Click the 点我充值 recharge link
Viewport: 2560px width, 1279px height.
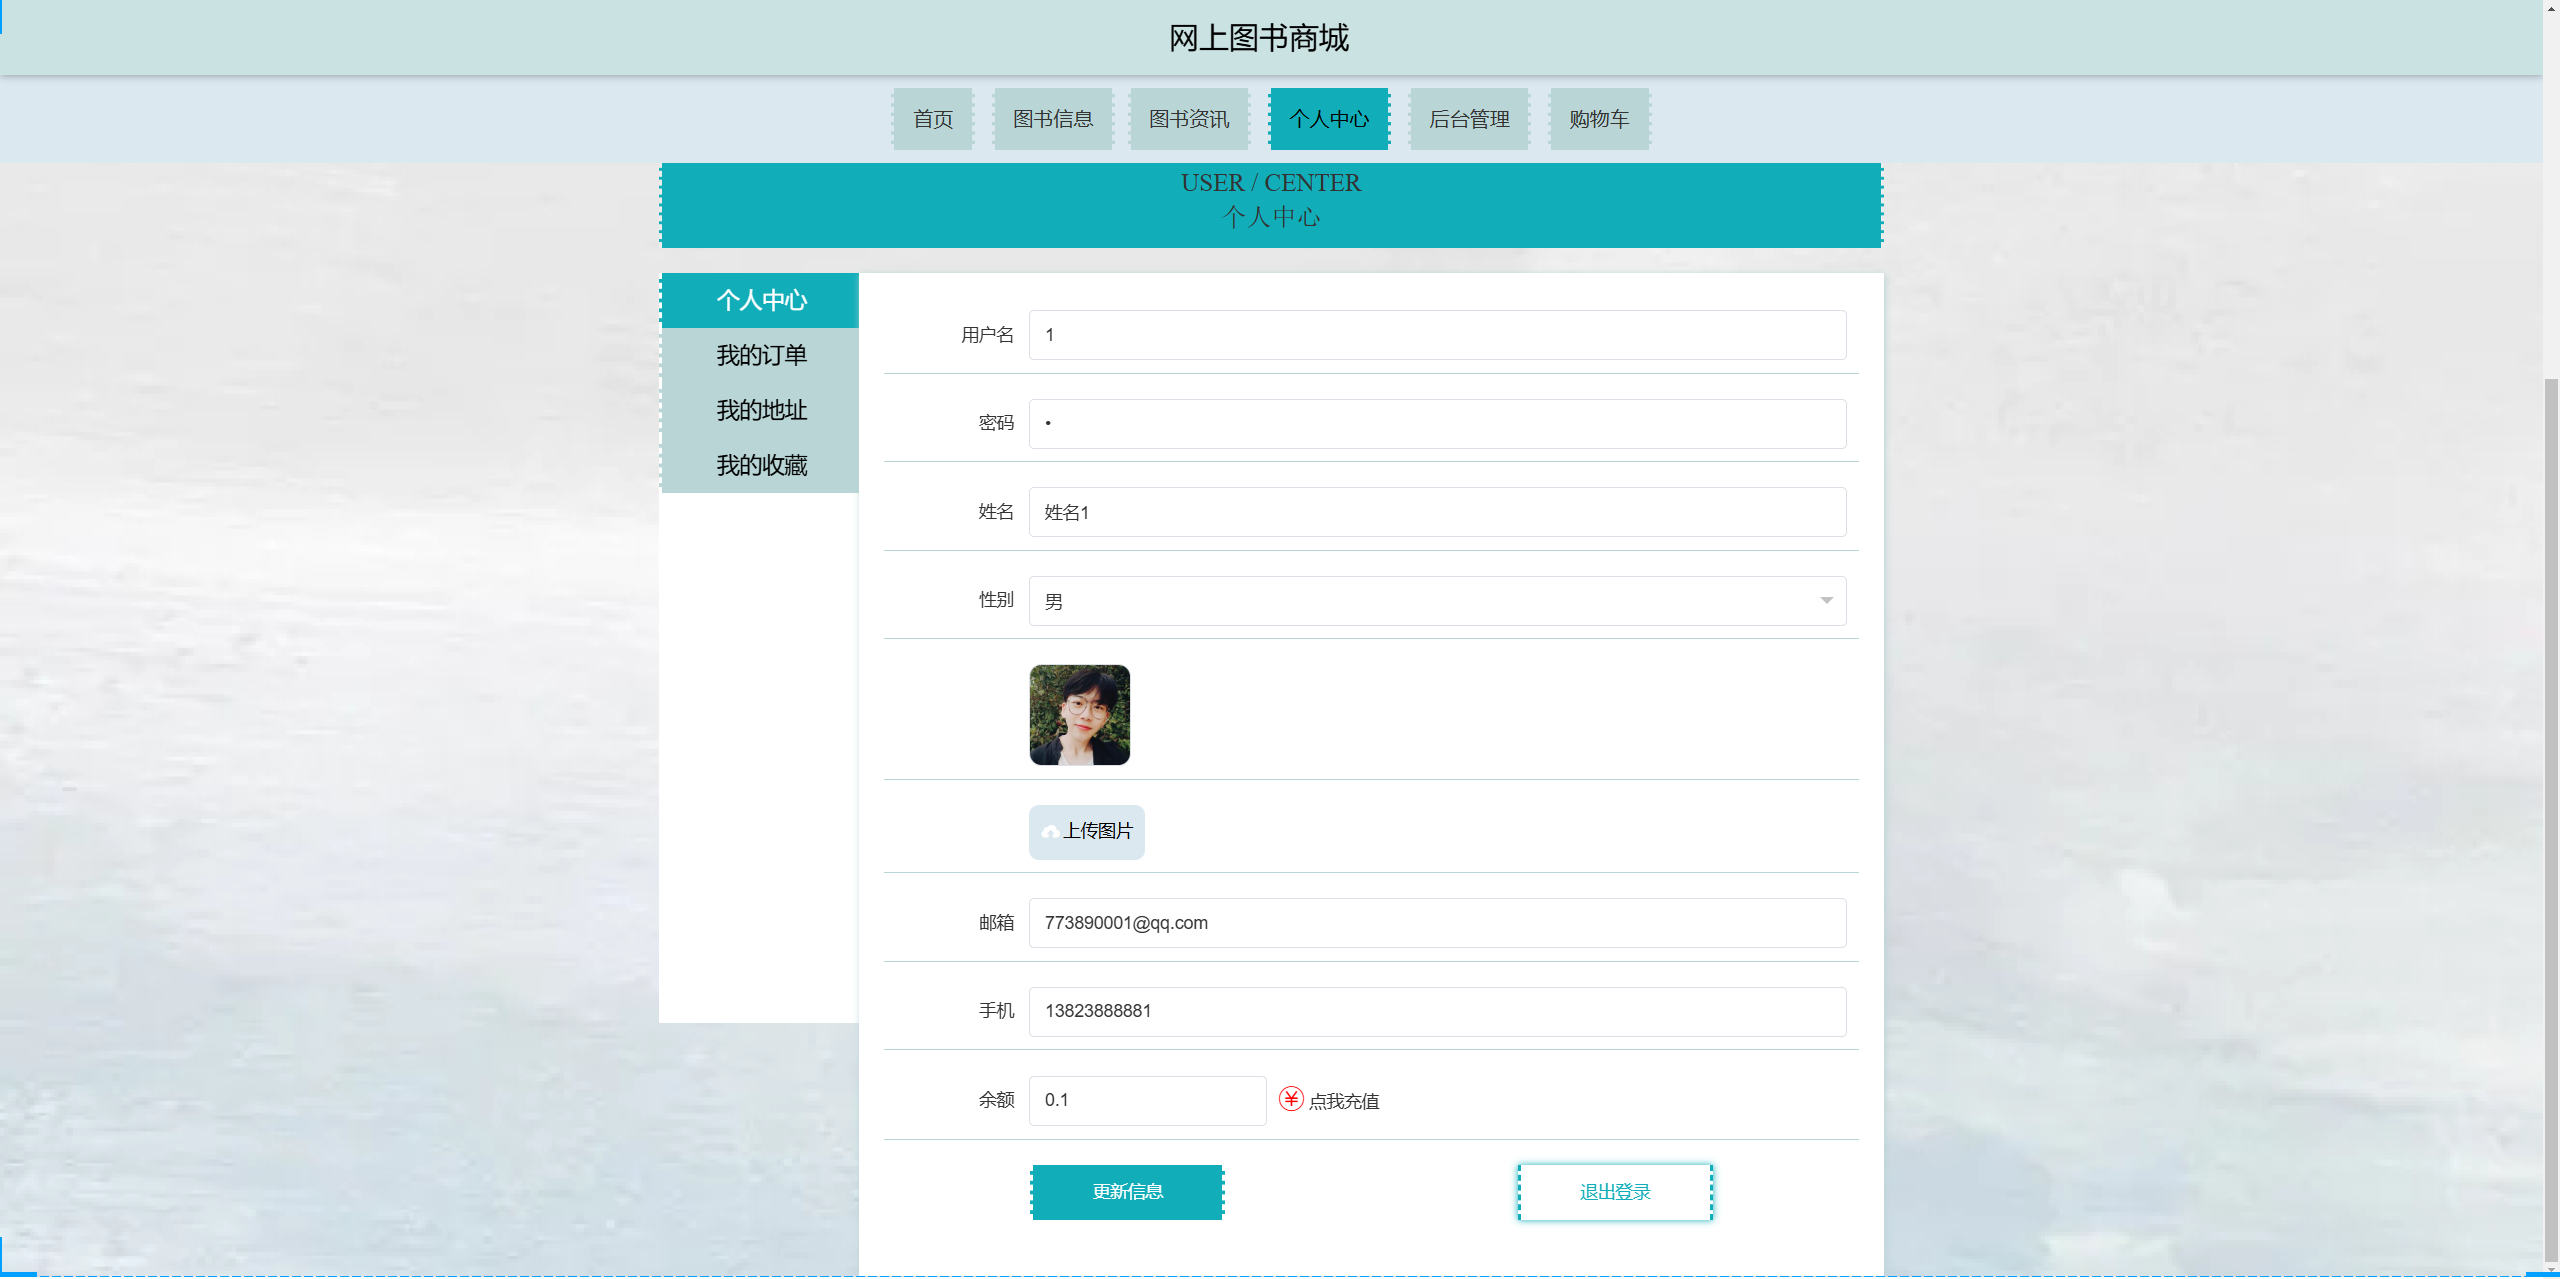click(x=1344, y=1101)
